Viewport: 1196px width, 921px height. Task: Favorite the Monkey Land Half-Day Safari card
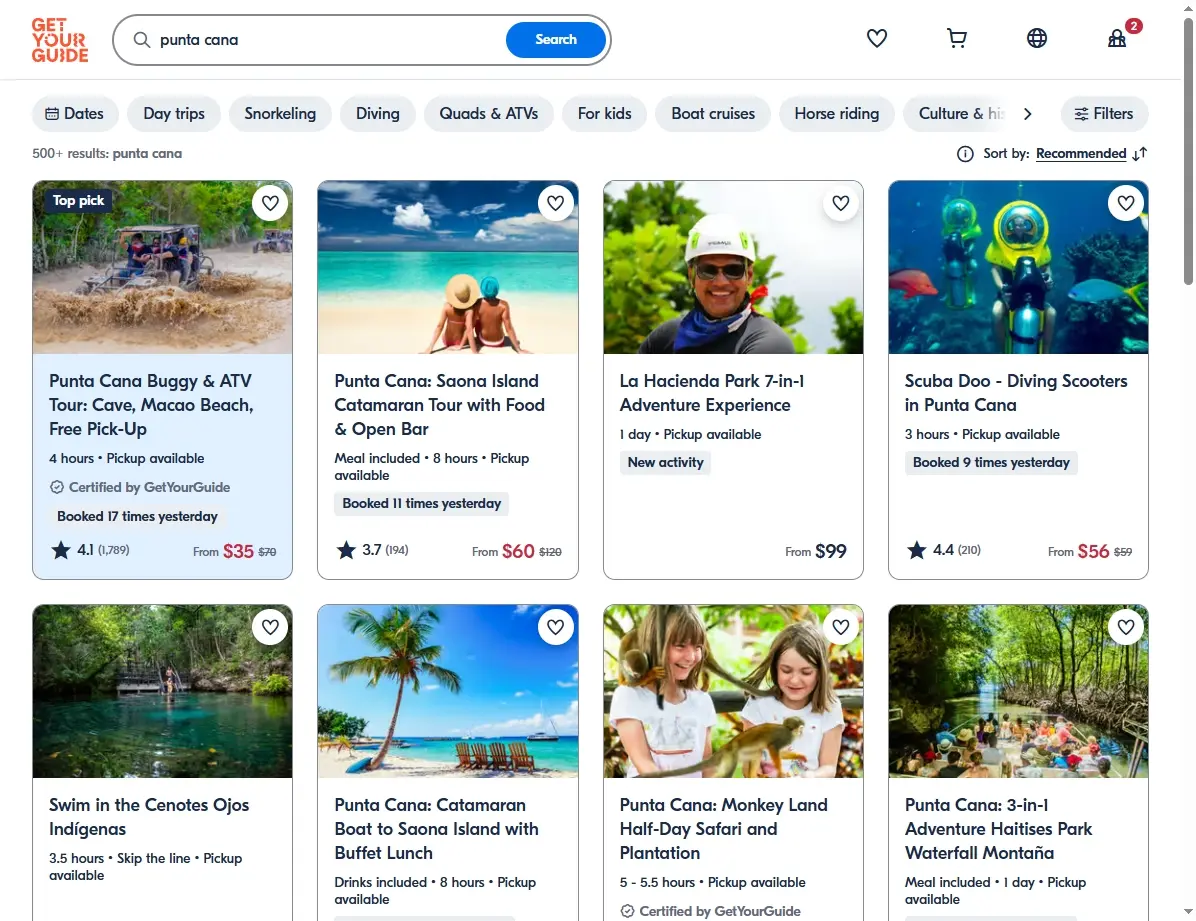click(841, 627)
